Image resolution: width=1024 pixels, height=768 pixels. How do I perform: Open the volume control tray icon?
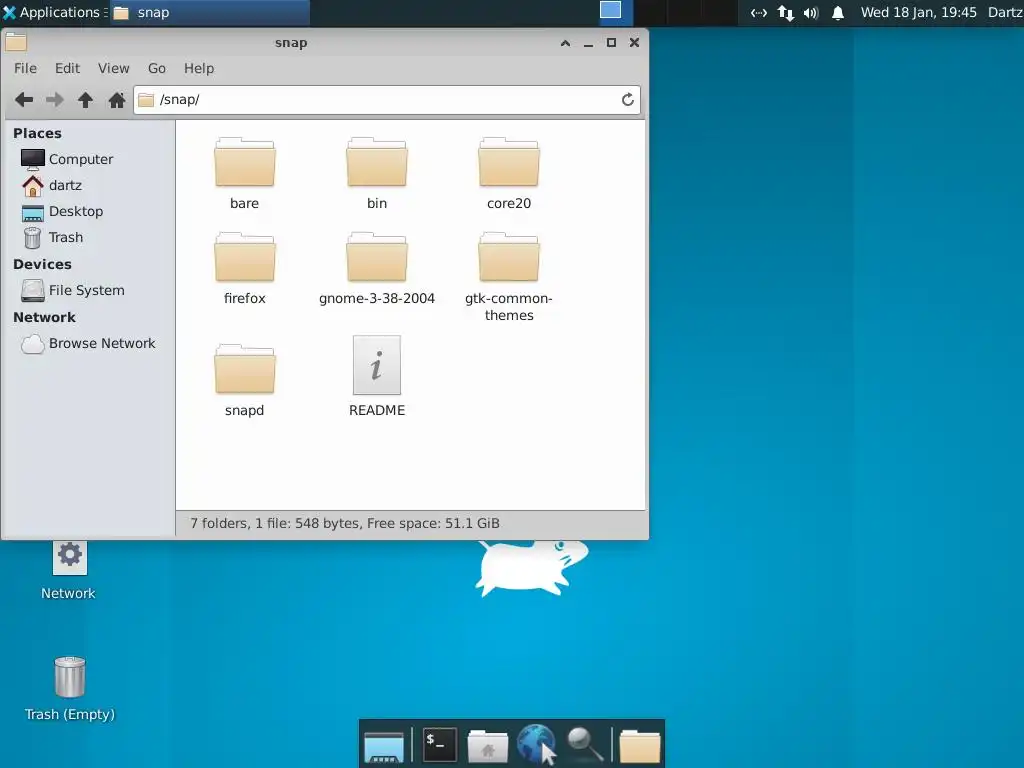tap(811, 12)
